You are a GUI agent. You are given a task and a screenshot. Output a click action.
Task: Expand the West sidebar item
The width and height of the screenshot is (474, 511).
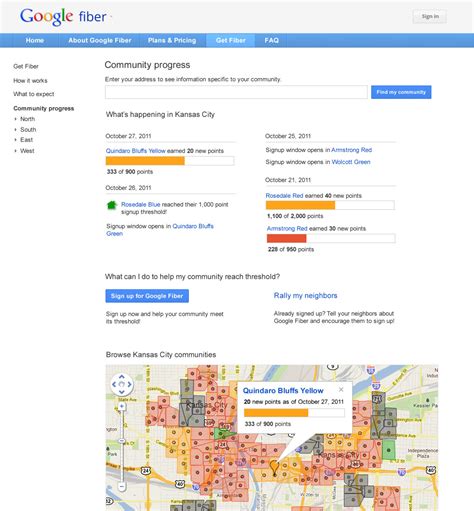pyautogui.click(x=27, y=151)
